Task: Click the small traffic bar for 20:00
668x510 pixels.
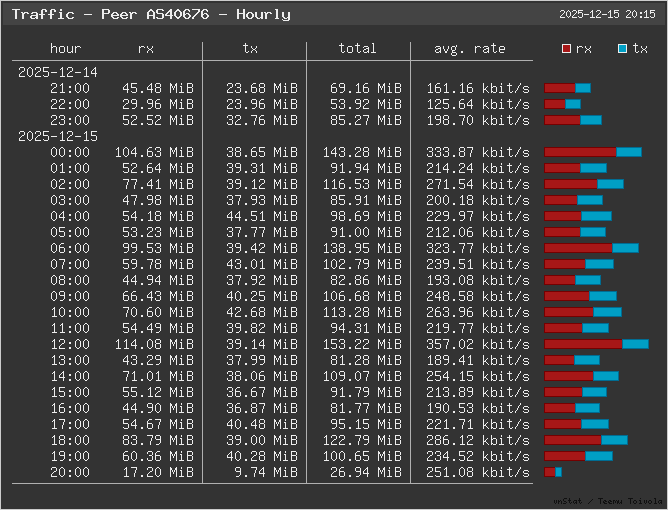Action: [553, 472]
